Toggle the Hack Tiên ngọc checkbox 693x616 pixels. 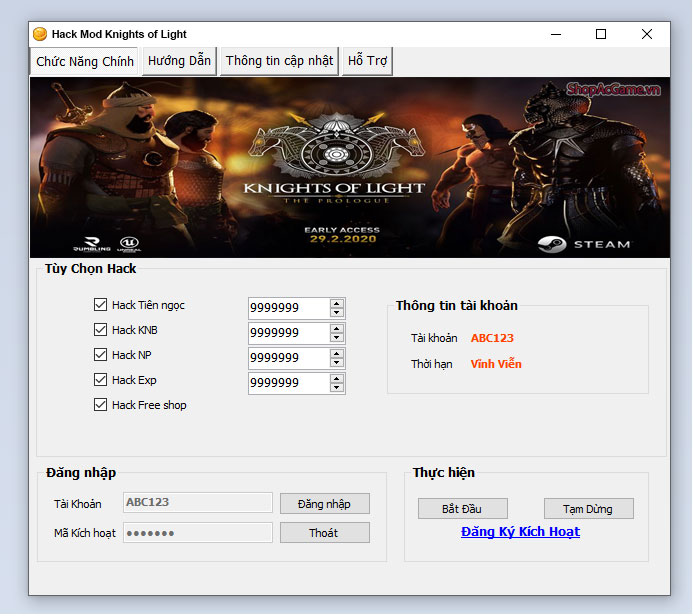(100, 304)
